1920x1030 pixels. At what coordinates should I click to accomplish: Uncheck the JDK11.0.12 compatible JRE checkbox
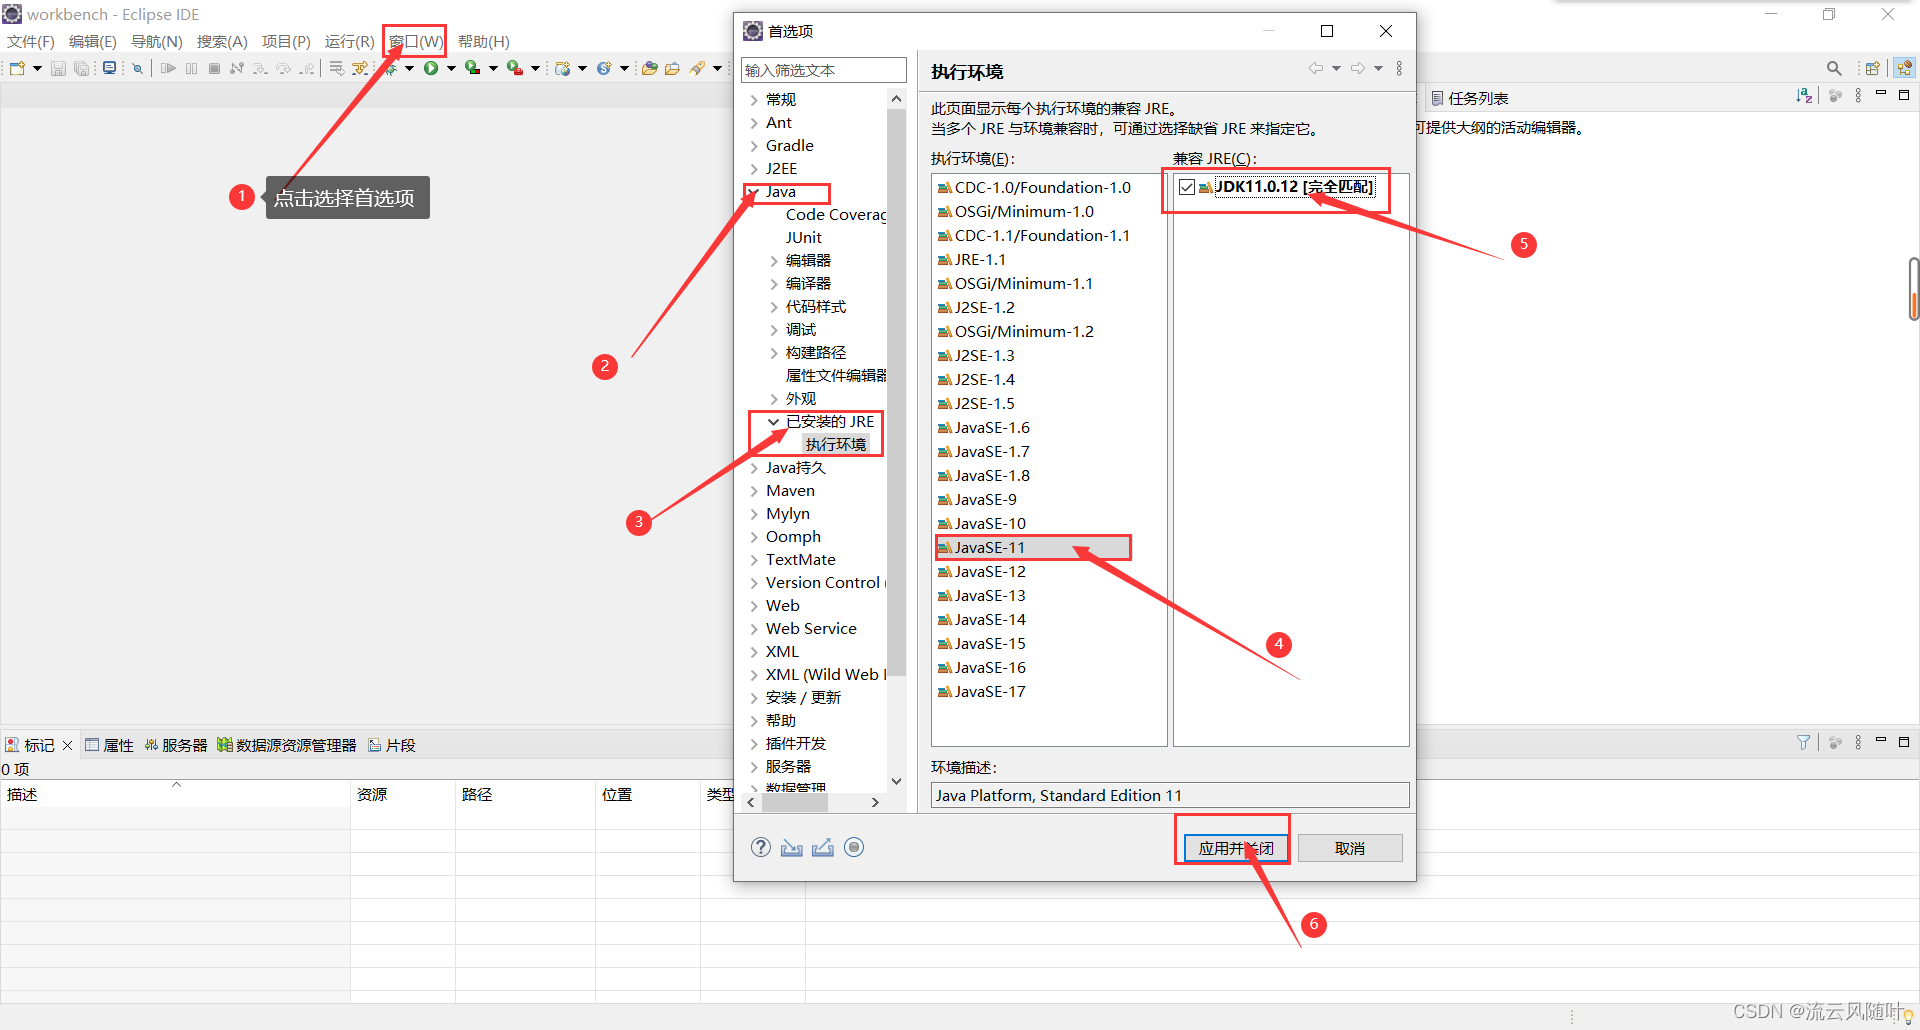tap(1186, 186)
